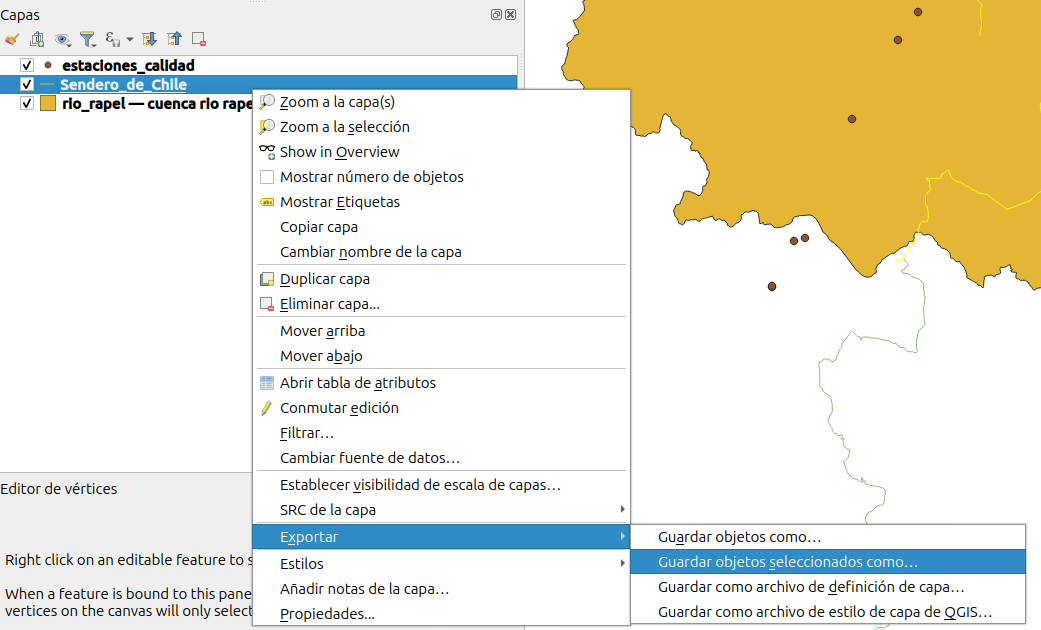The image size is (1041, 630).
Task: Toggle visibility of estaciones_calidad layer
Action: pyautogui.click(x=27, y=66)
